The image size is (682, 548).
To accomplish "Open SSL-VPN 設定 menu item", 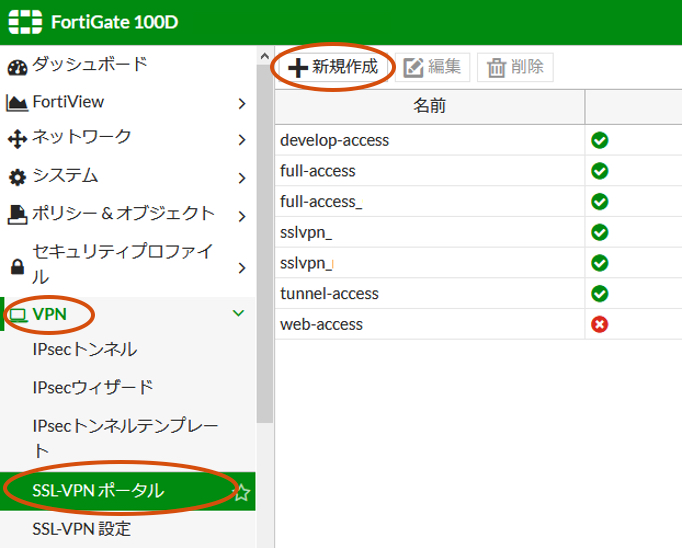I will pyautogui.click(x=81, y=528).
